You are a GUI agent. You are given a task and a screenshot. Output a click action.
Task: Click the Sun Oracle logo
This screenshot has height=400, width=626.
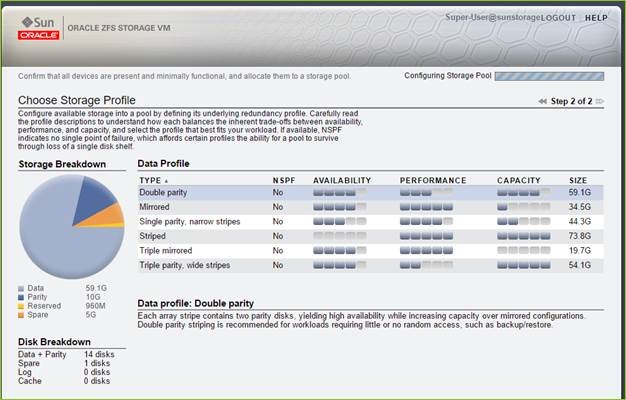(38, 28)
